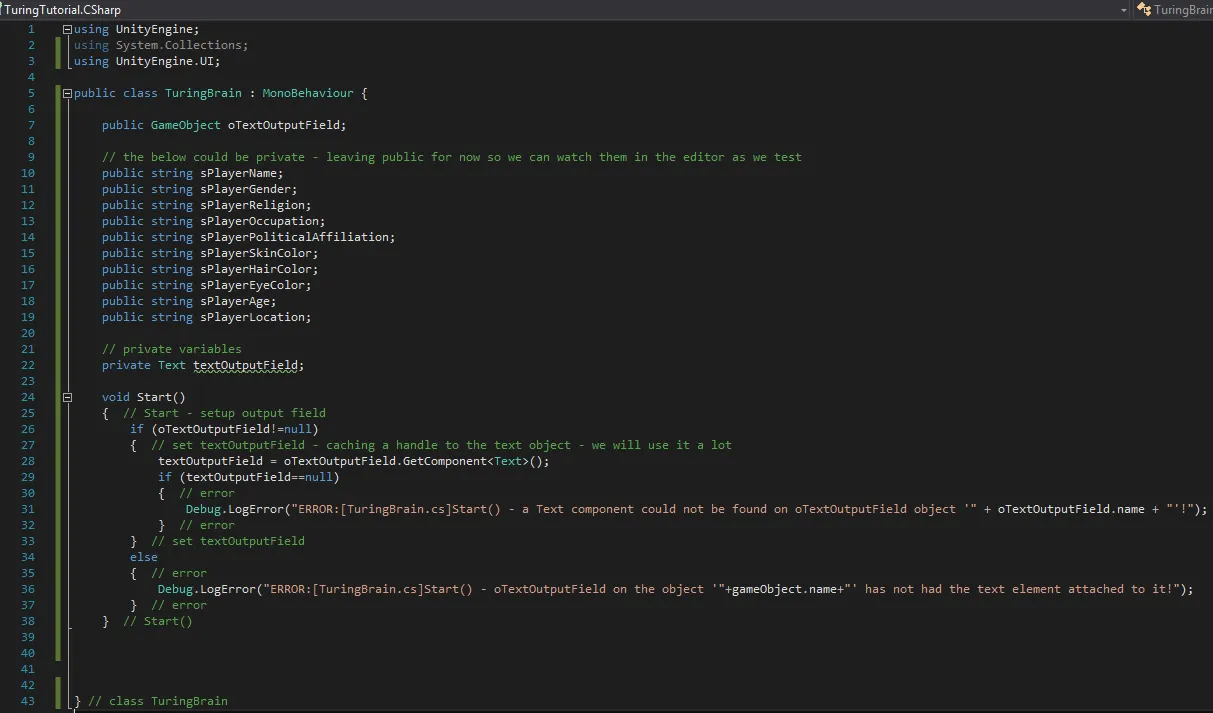The height and width of the screenshot is (713, 1213).
Task: Click oTextOutputField.name on line 31
Action: pyautogui.click(x=1071, y=509)
